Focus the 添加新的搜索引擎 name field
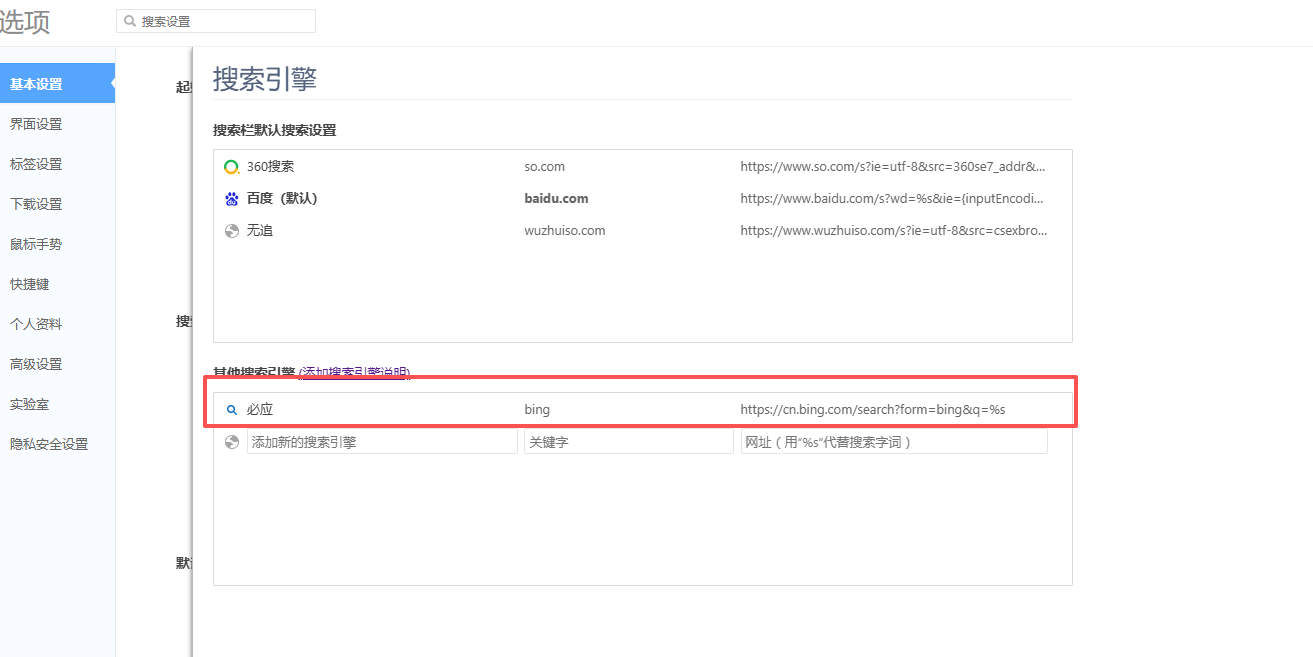 pyautogui.click(x=382, y=442)
